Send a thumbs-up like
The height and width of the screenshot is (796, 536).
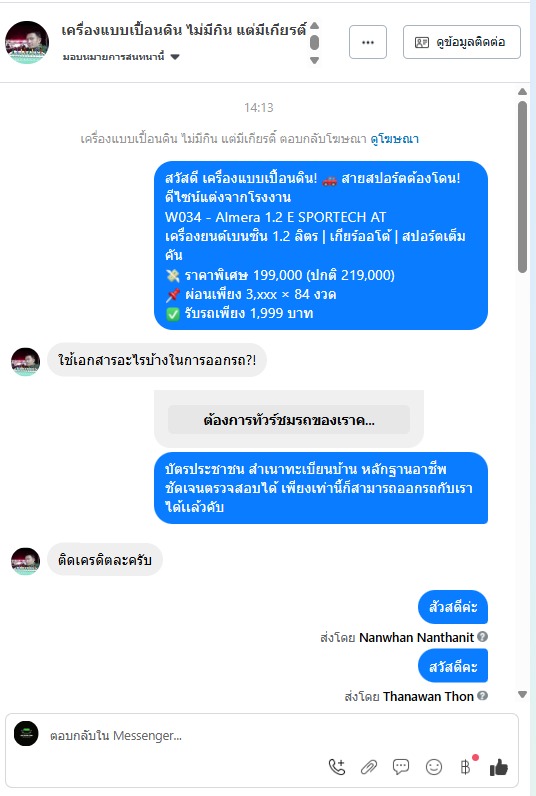(x=498, y=767)
